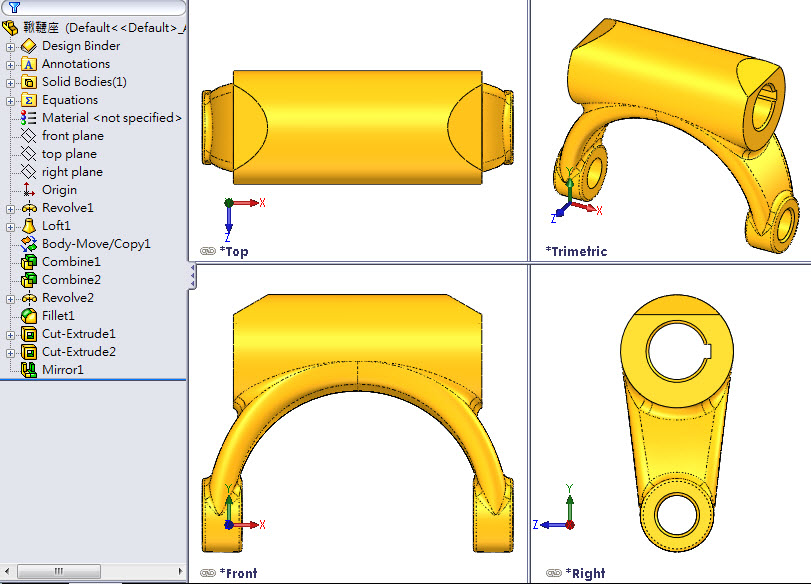Expand the Design Binder node
811x584 pixels.
[10, 47]
